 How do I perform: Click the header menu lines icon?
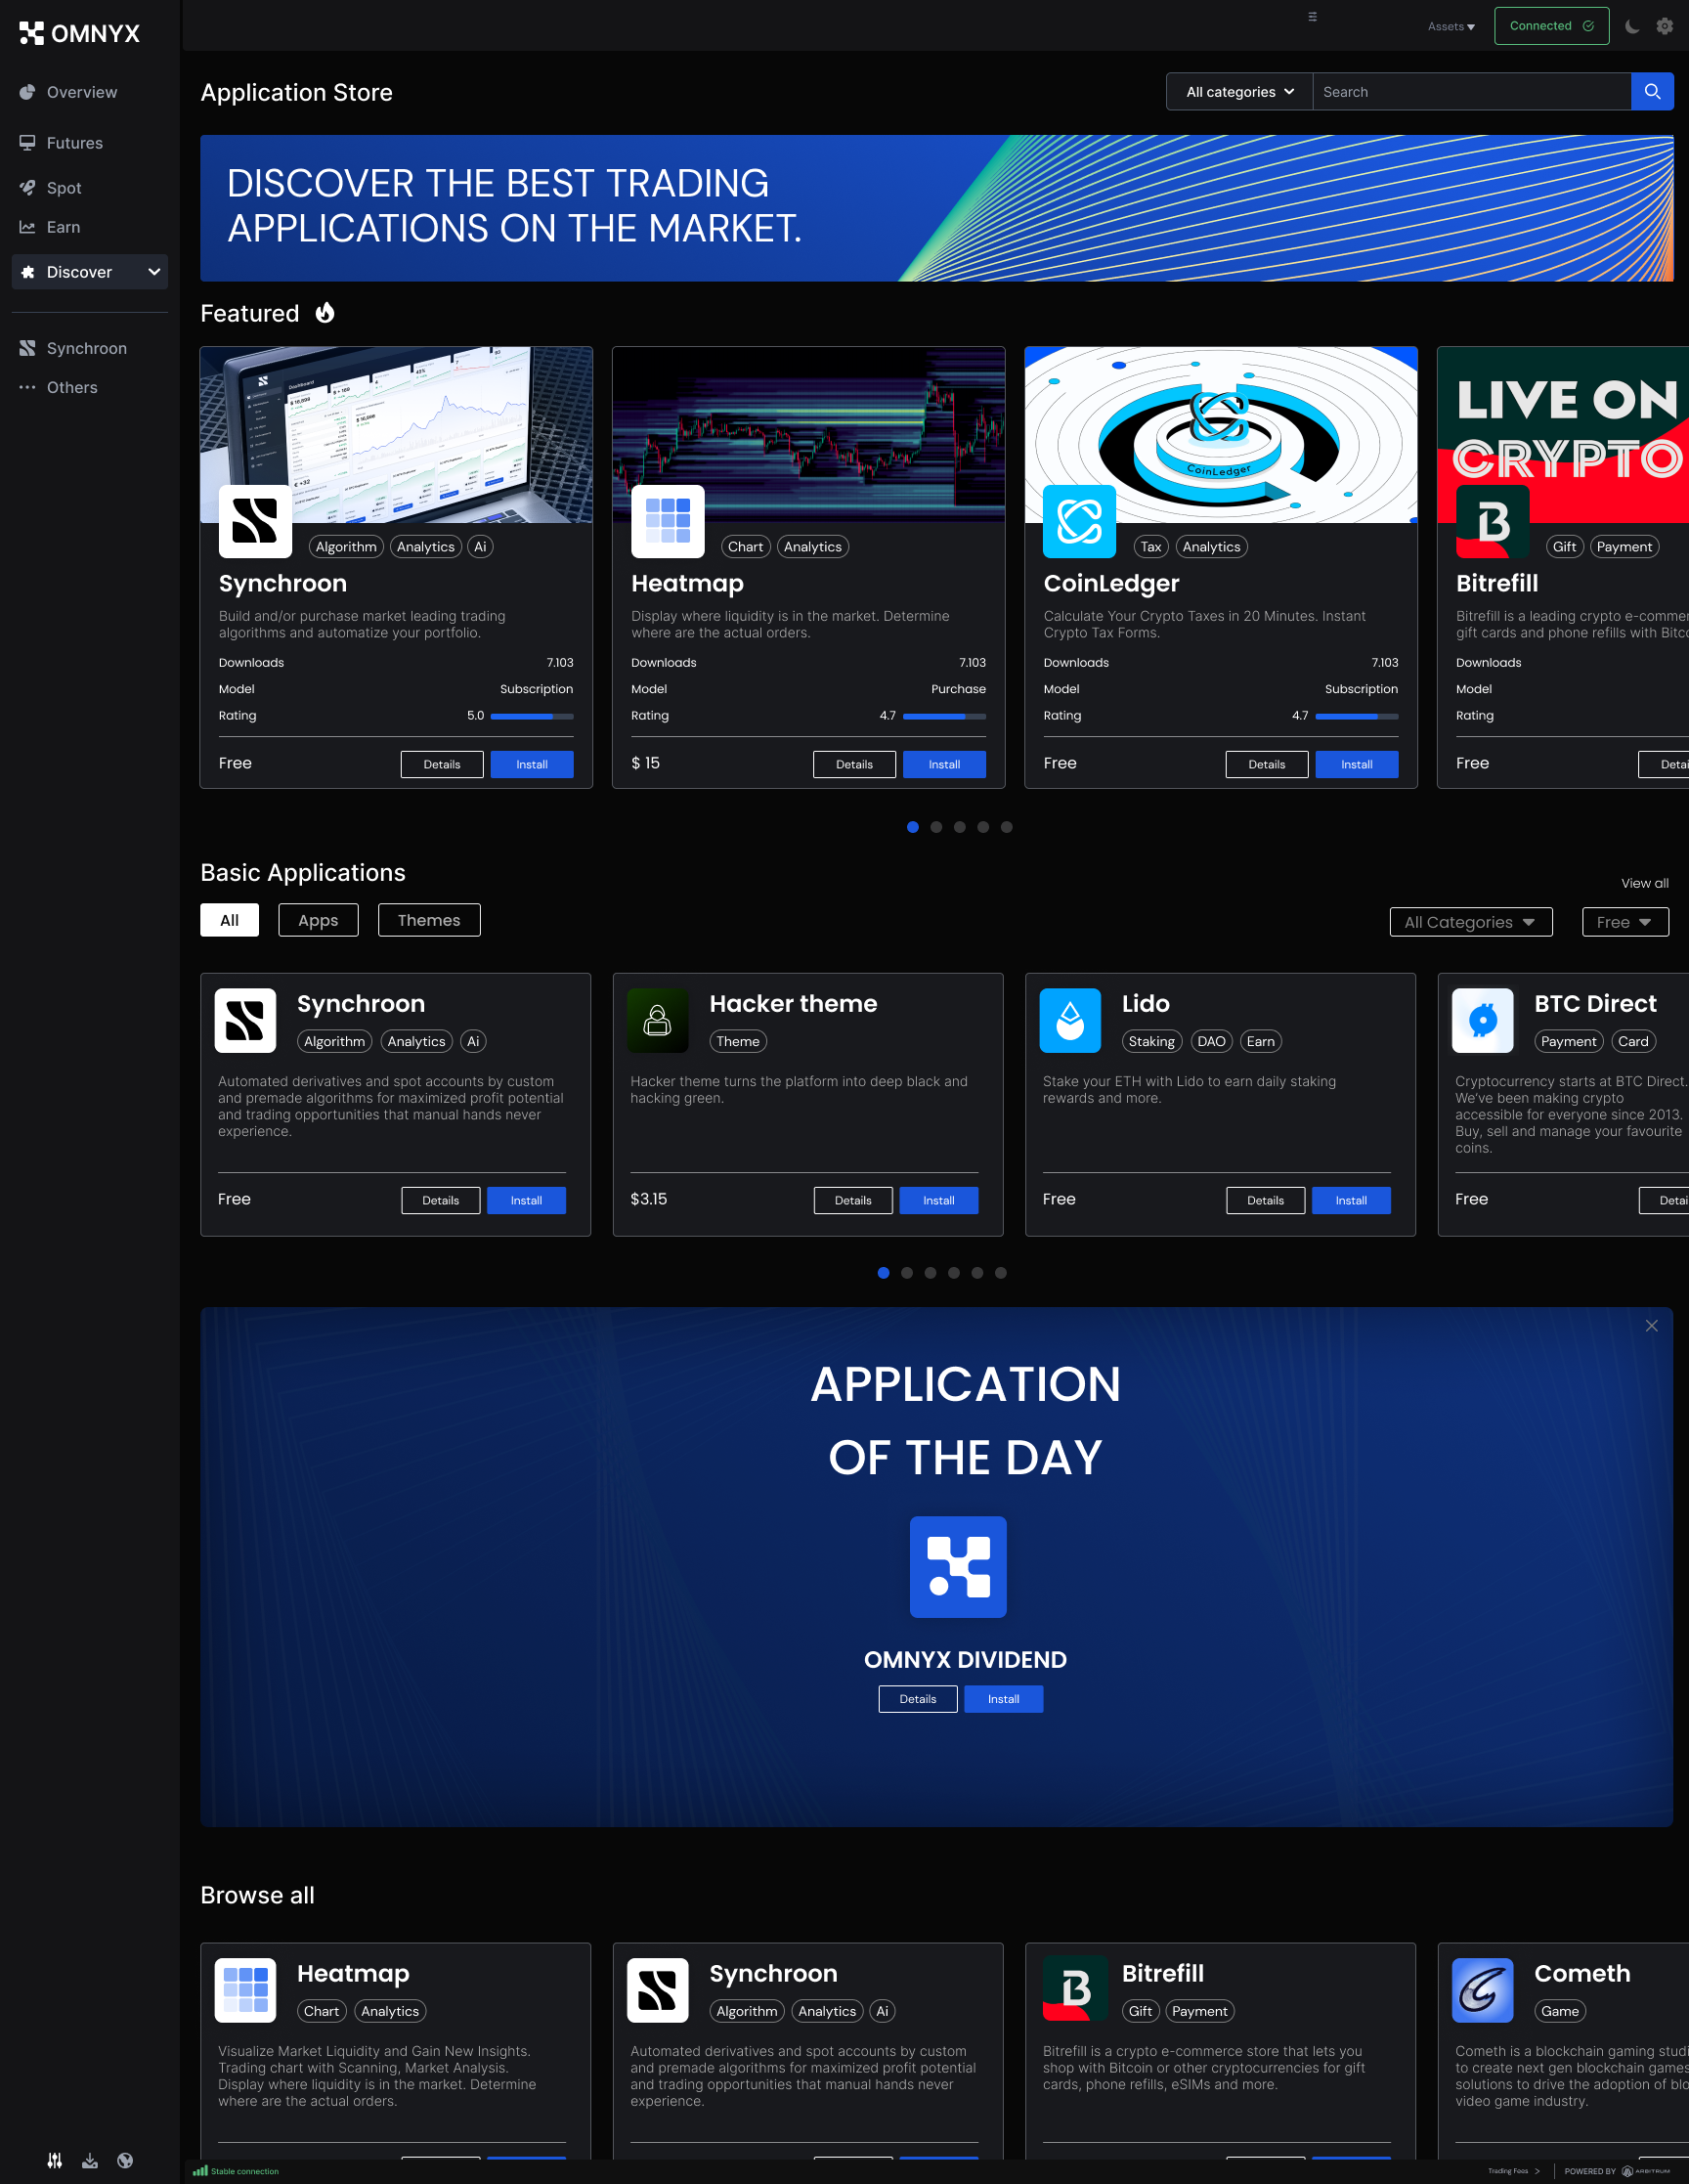click(1312, 17)
